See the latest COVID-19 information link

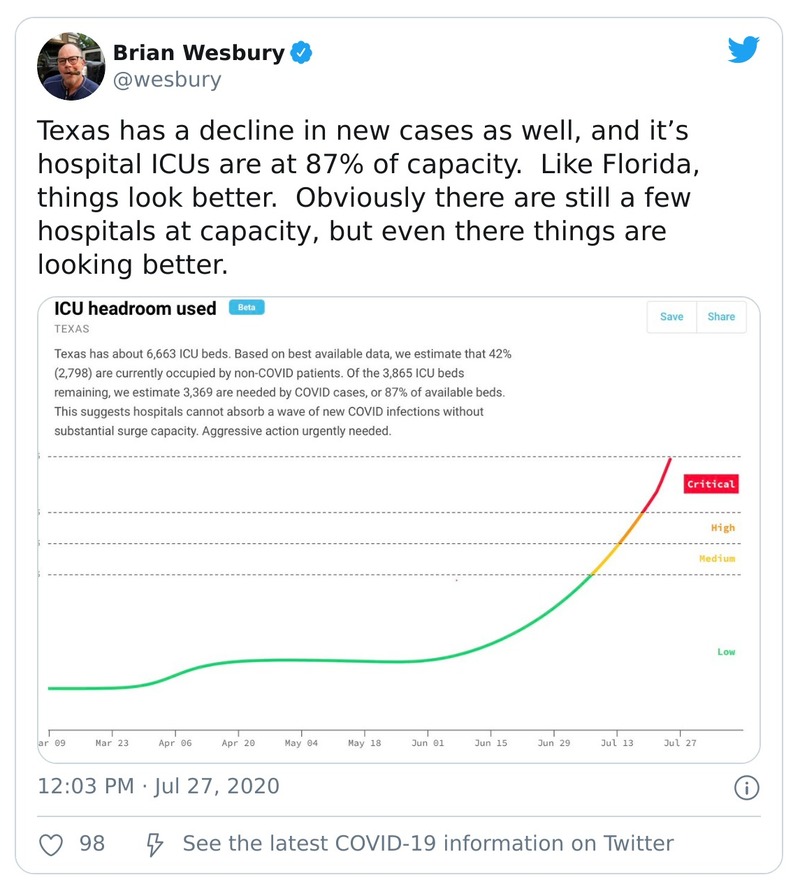427,844
